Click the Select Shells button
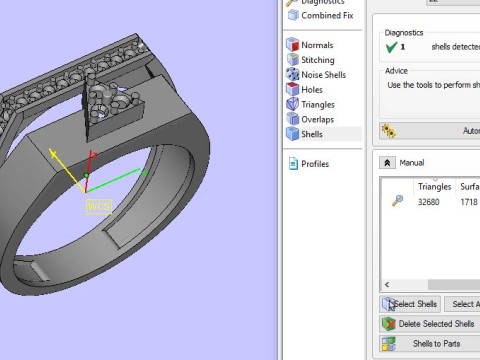The height and width of the screenshot is (360, 480). click(410, 304)
